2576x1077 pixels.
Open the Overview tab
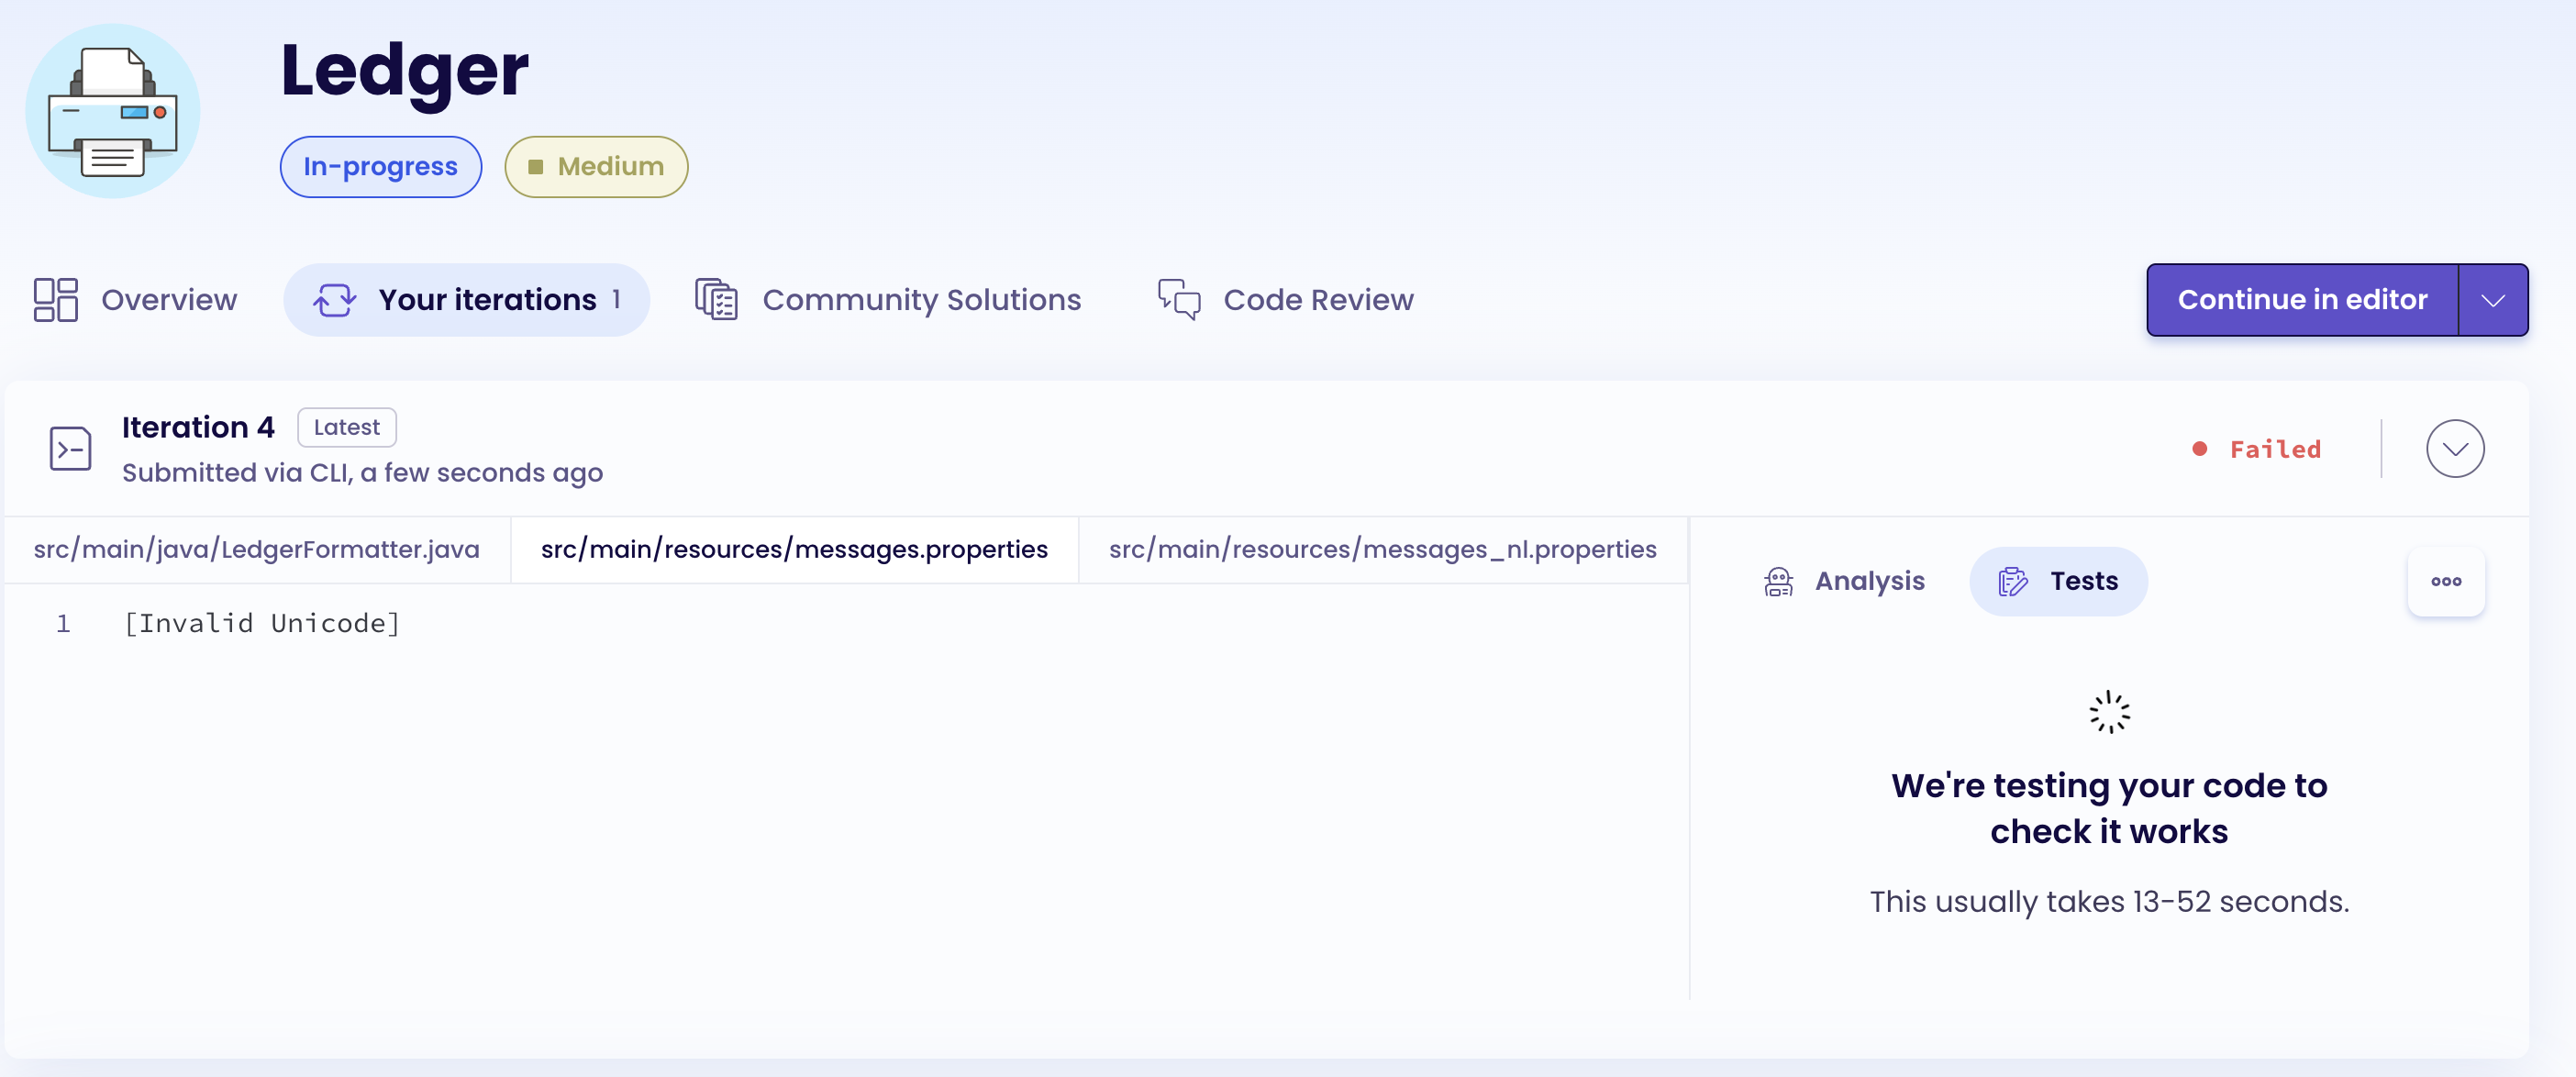click(135, 300)
